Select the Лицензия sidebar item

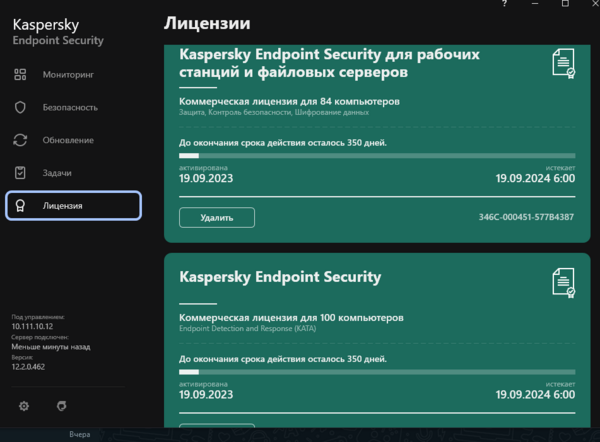click(x=73, y=205)
